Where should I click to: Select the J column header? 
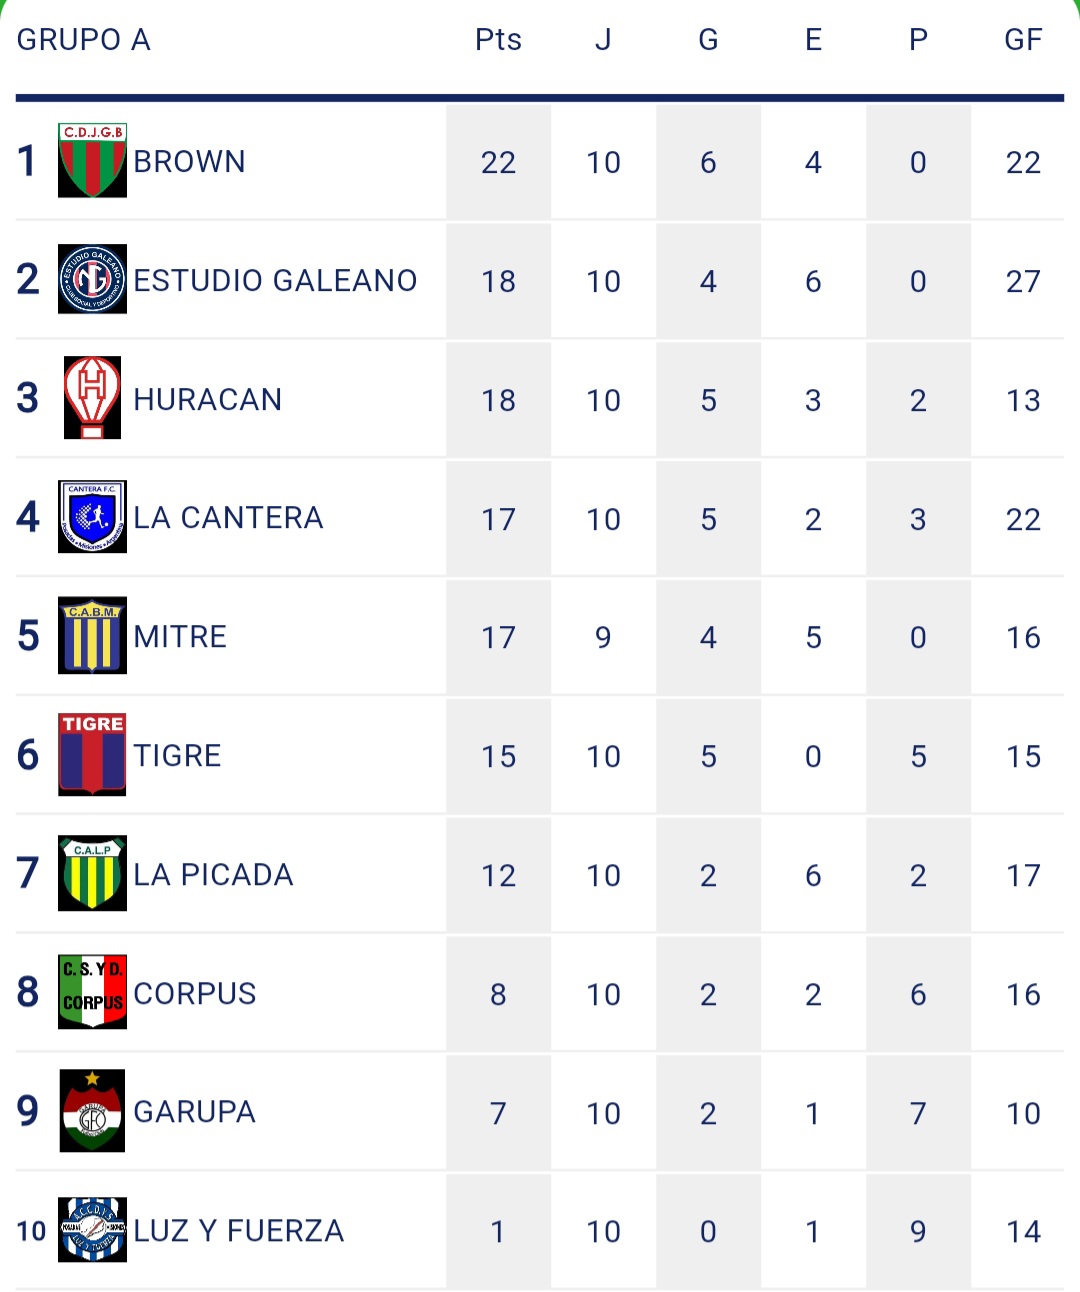point(603,40)
